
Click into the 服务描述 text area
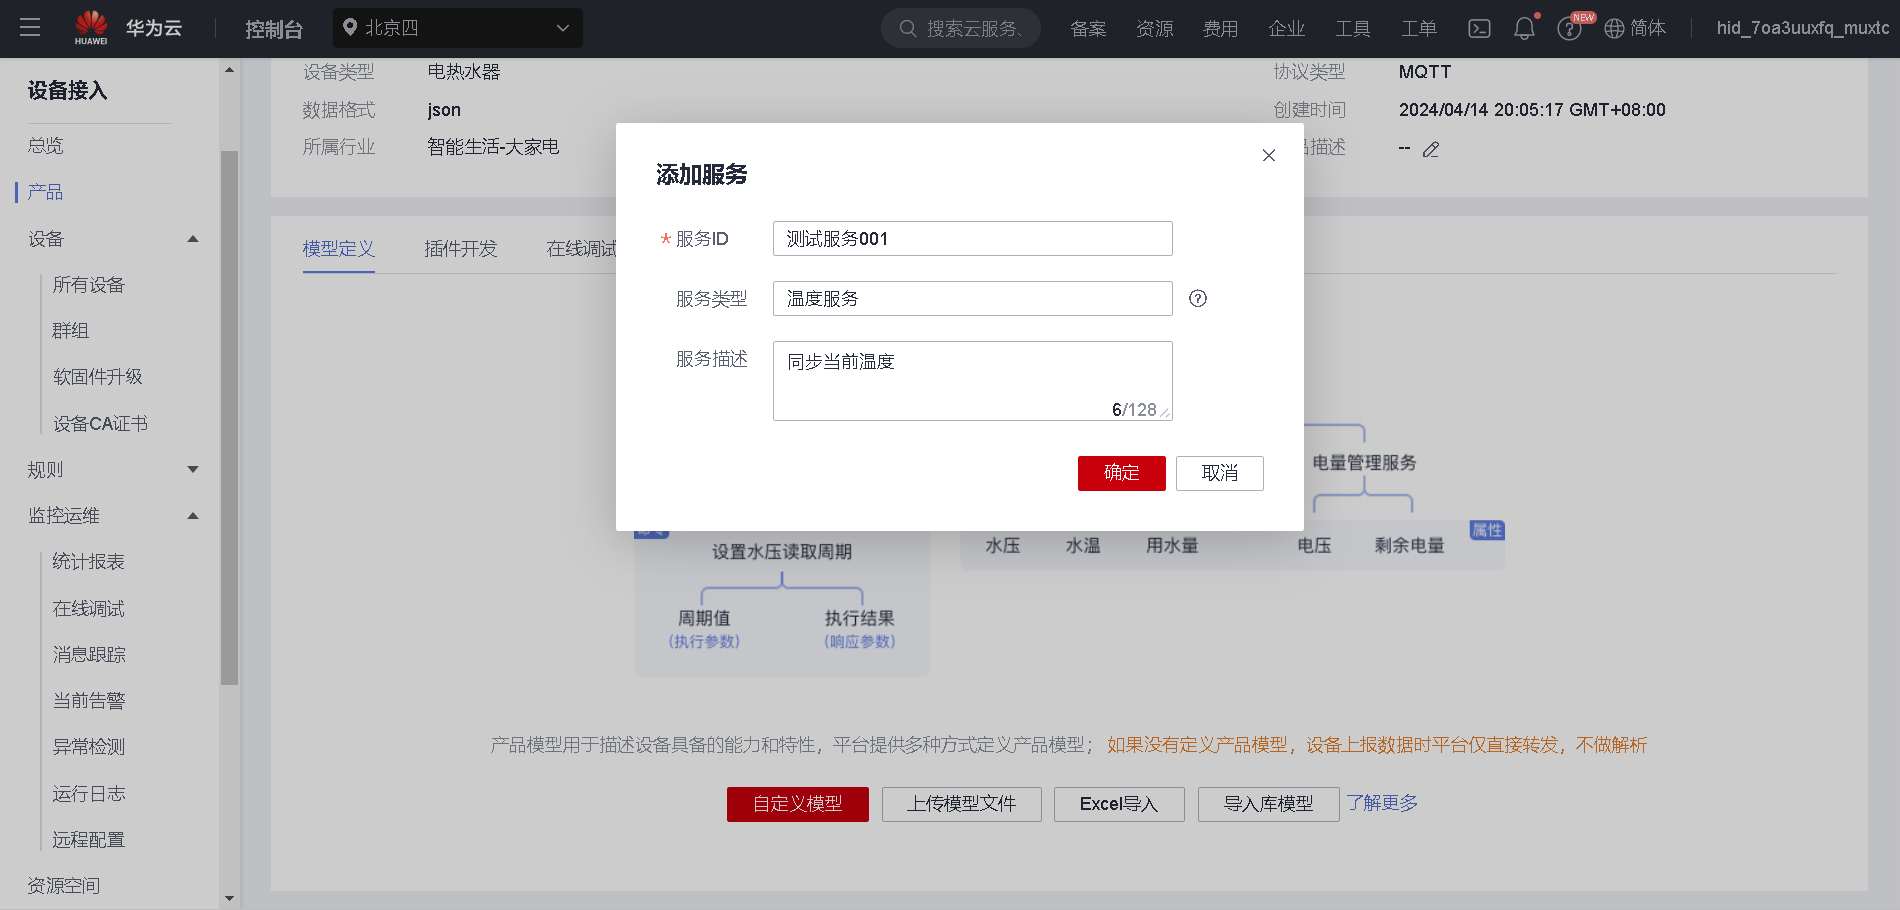point(972,381)
